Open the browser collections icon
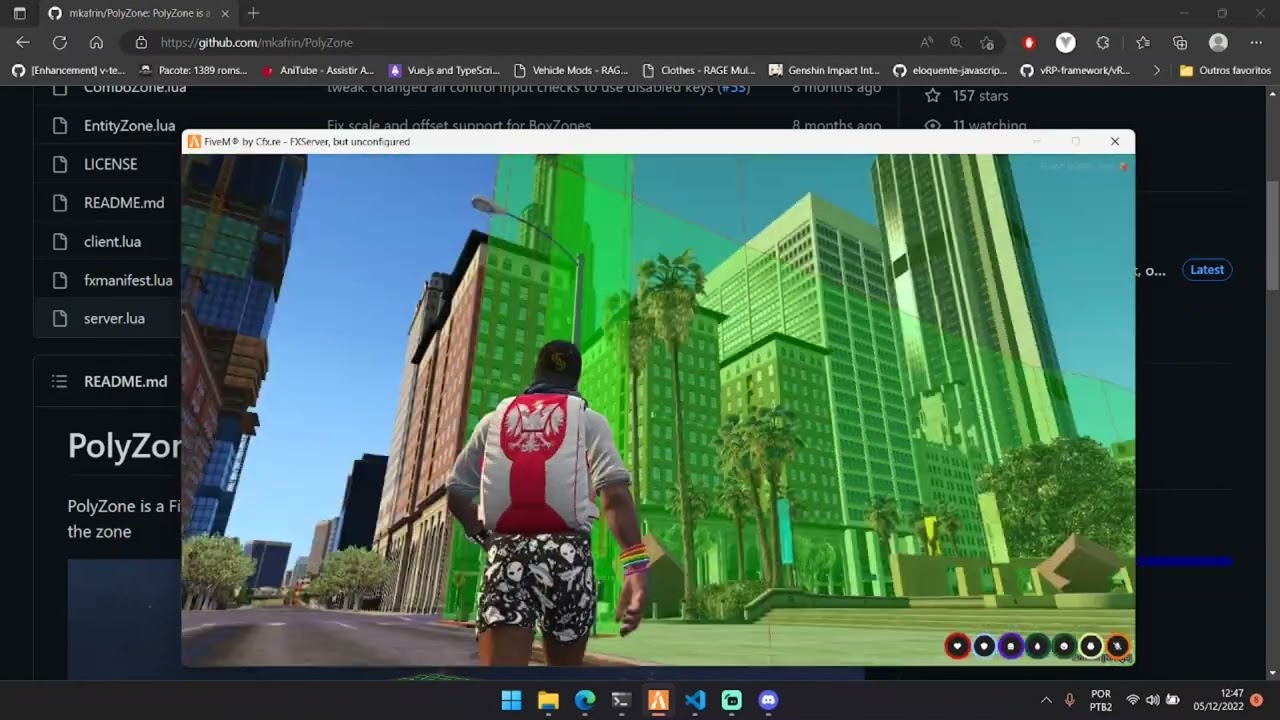The height and width of the screenshot is (720, 1280). coord(1180,42)
